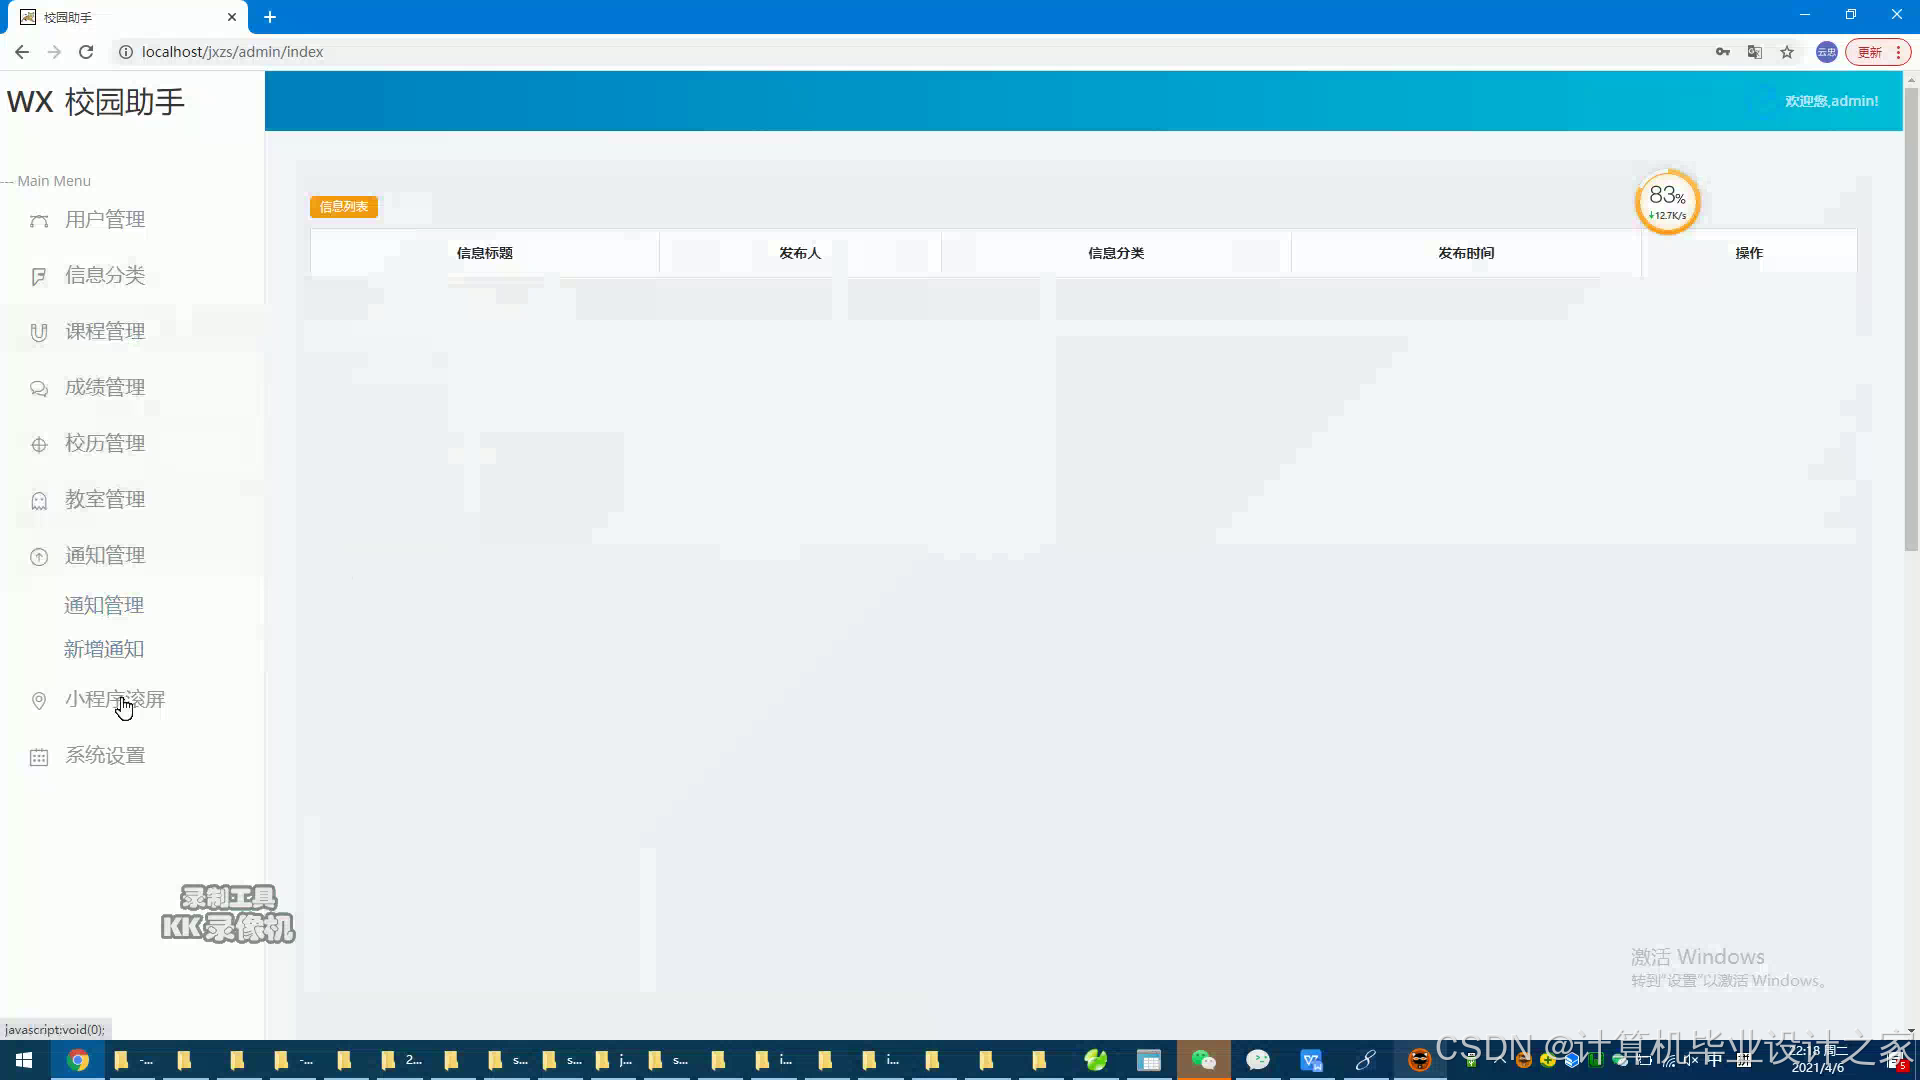Open WeChat from the taskbar

[1203, 1060]
